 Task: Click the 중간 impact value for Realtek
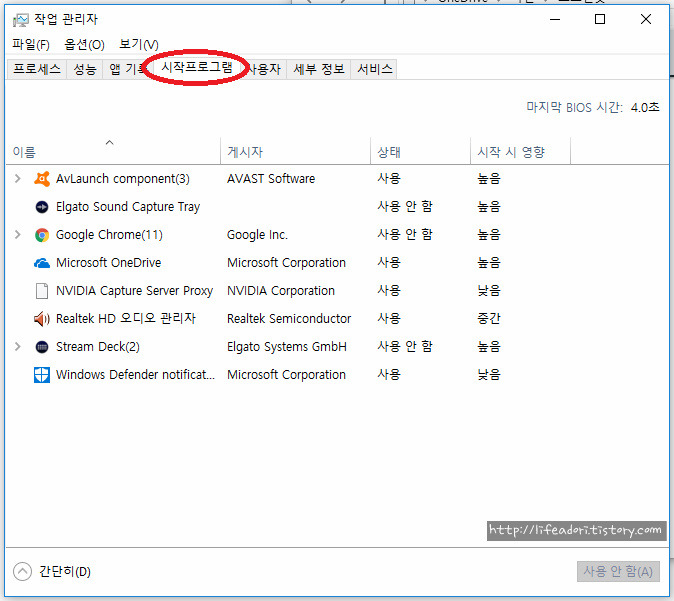(x=489, y=319)
